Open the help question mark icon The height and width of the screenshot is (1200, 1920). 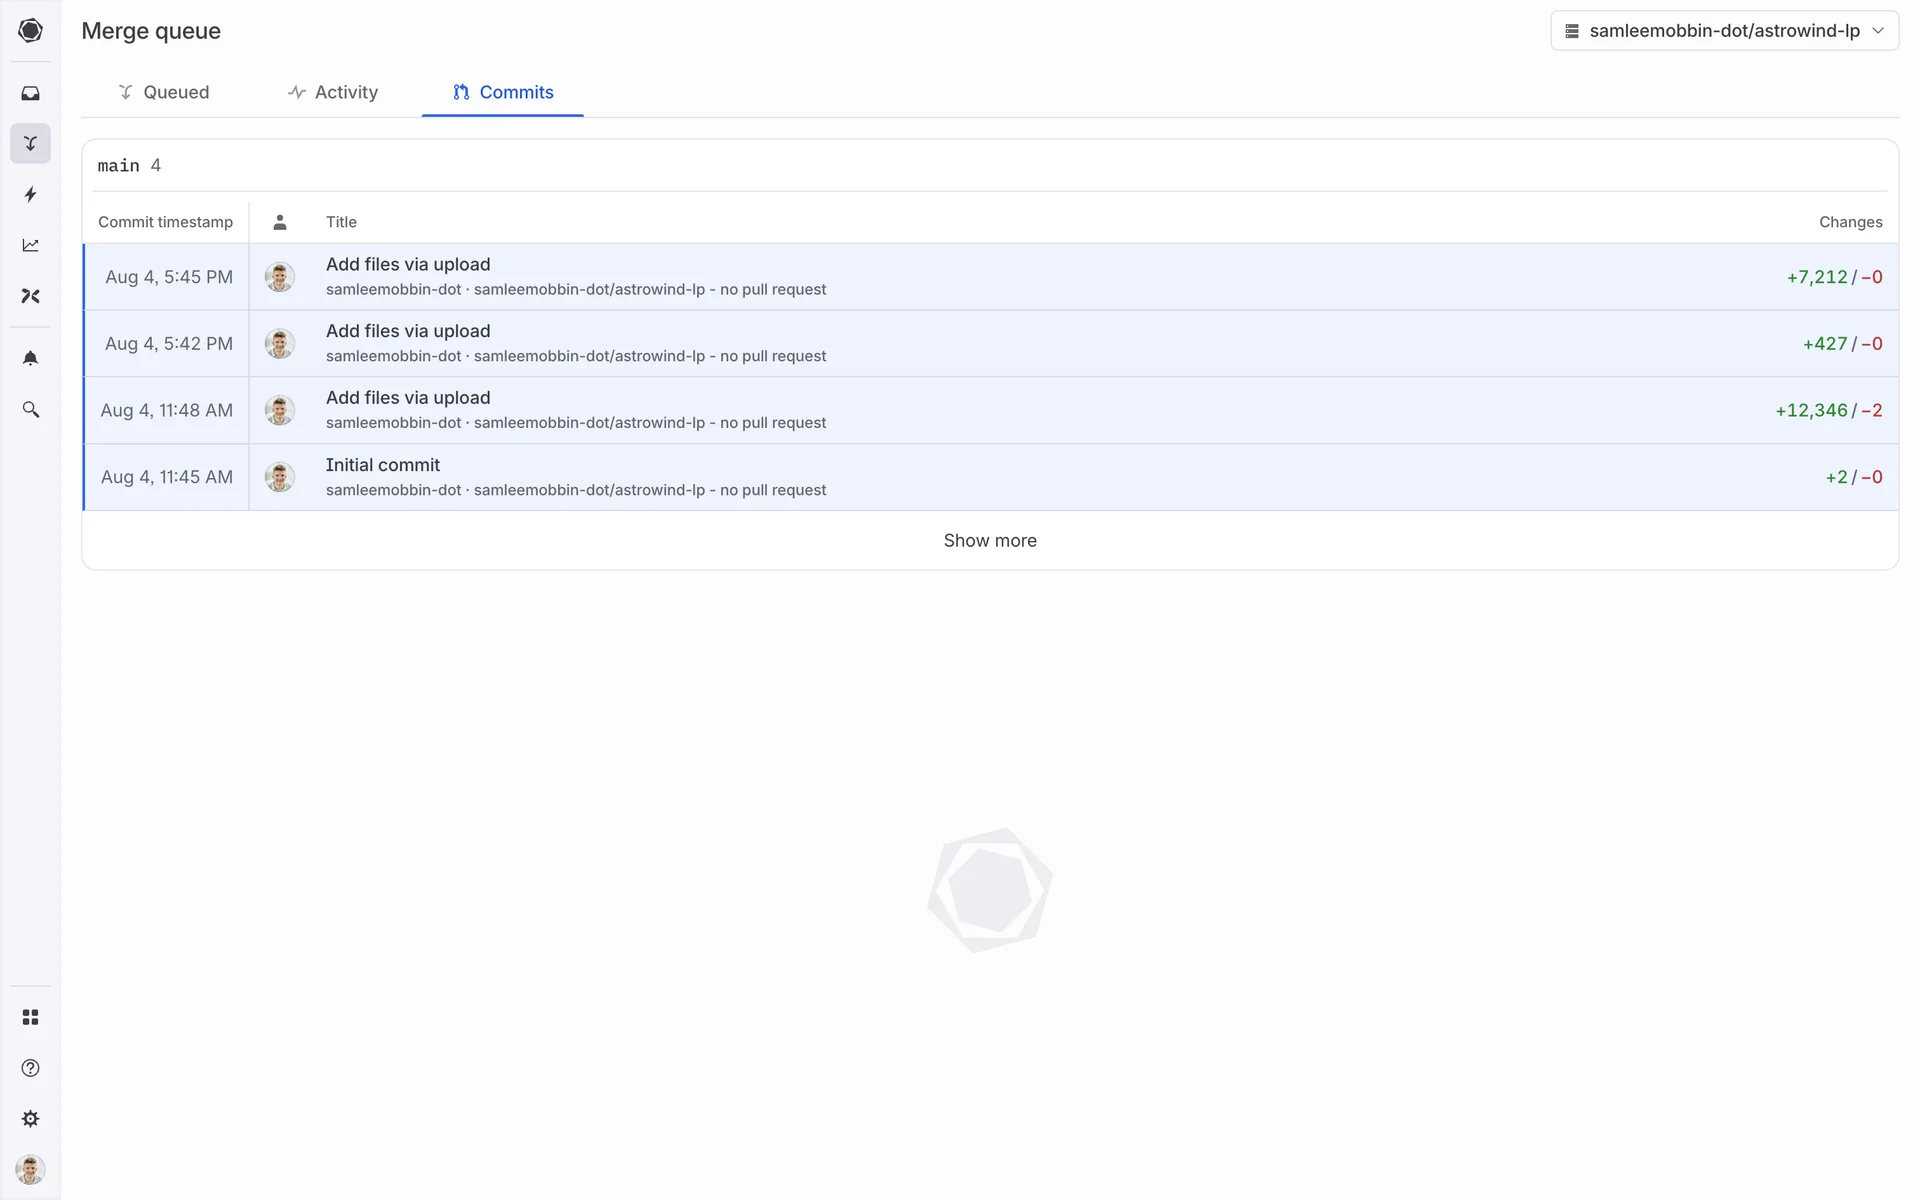(30, 1068)
